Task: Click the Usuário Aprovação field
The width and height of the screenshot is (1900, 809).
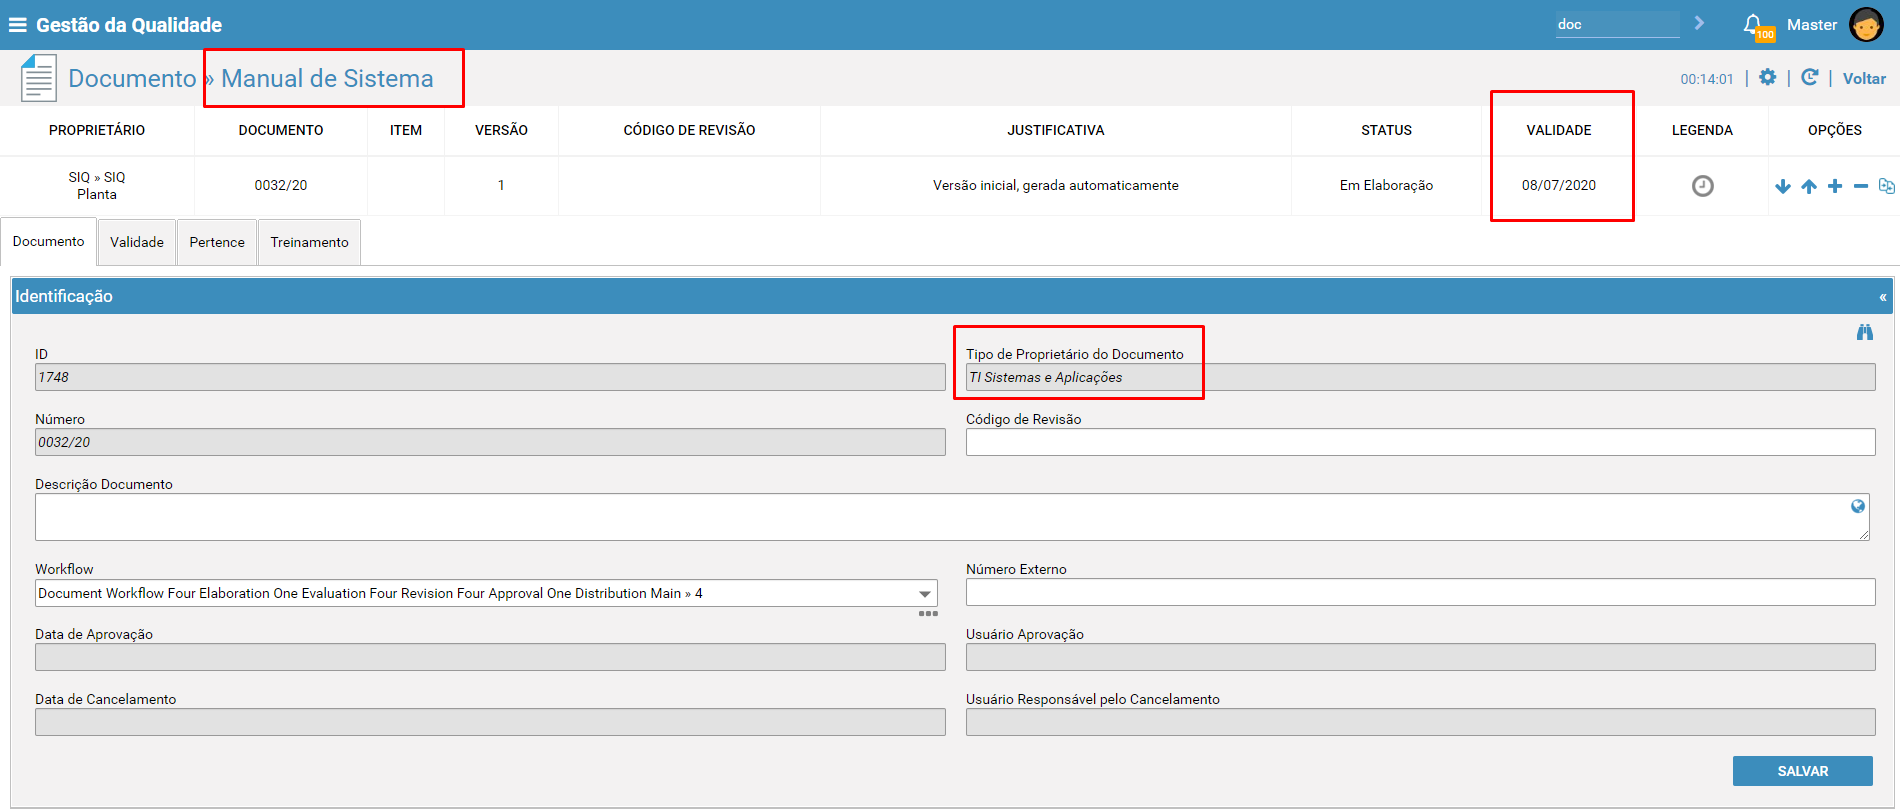Action: [x=1420, y=657]
